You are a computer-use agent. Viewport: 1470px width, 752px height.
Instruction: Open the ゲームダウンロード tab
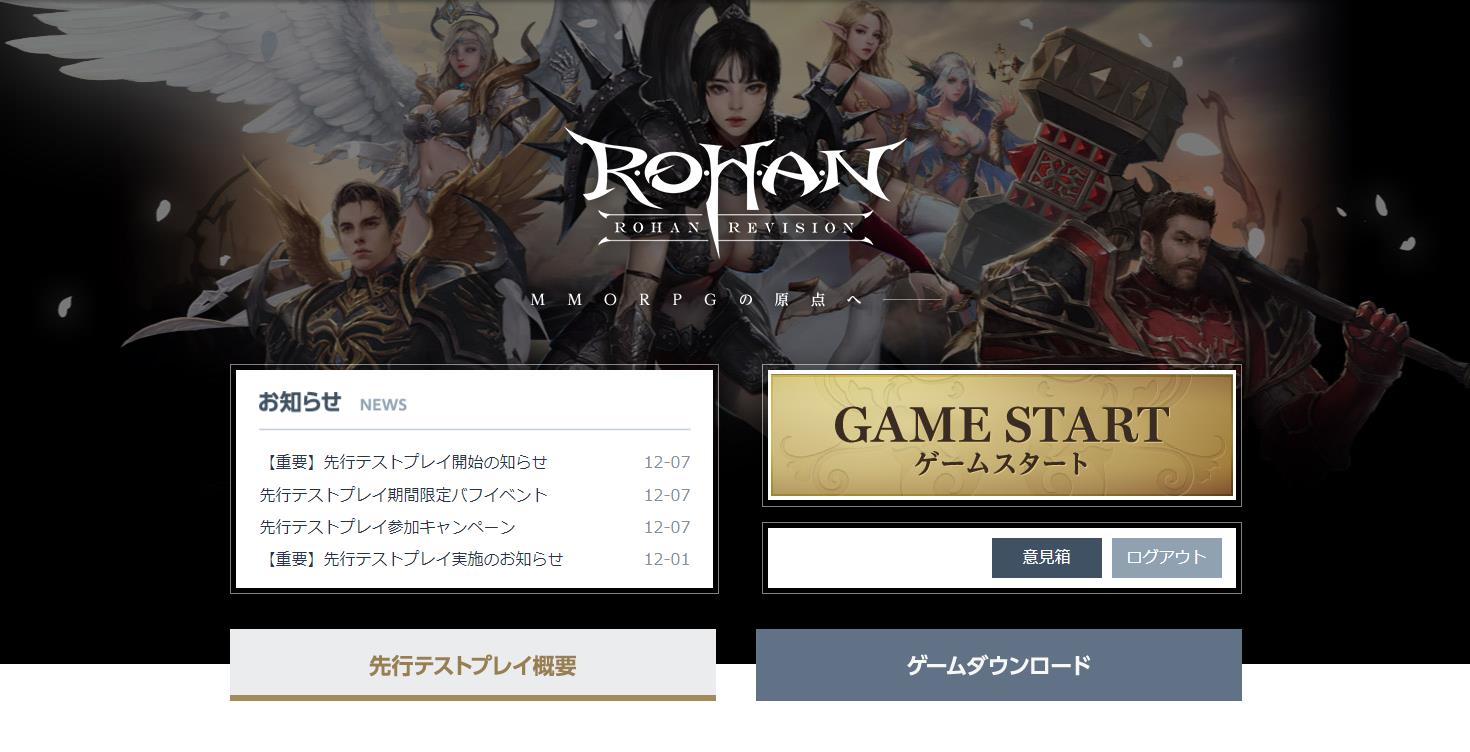999,665
